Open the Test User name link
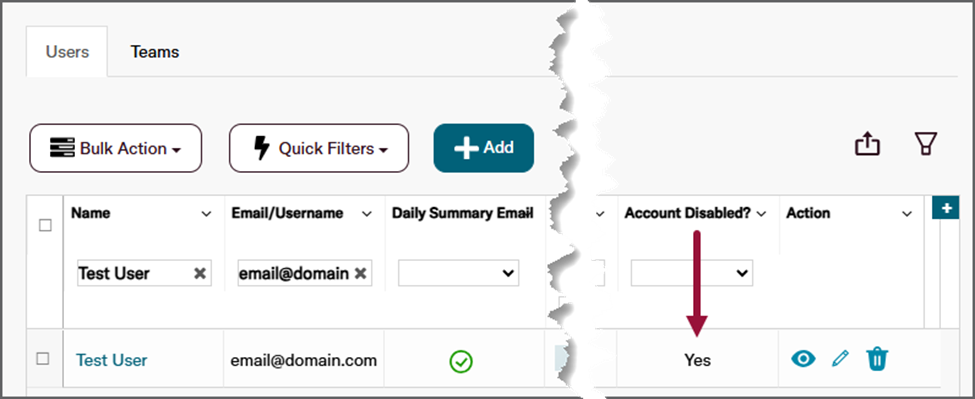This screenshot has height=399, width=975. (x=111, y=360)
